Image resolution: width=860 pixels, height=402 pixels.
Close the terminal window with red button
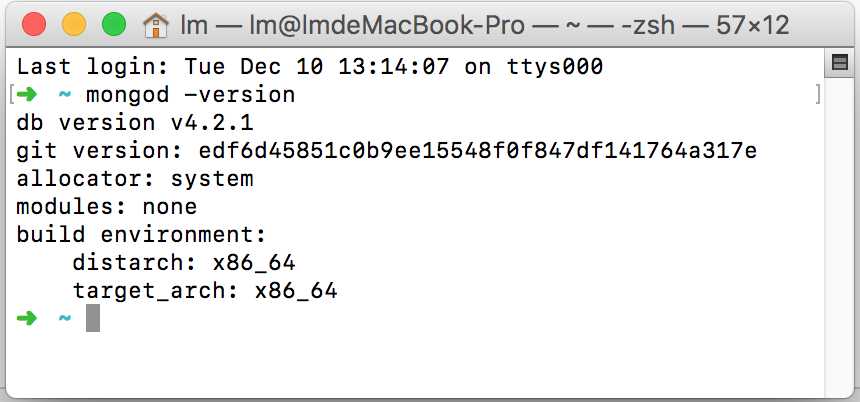33,25
